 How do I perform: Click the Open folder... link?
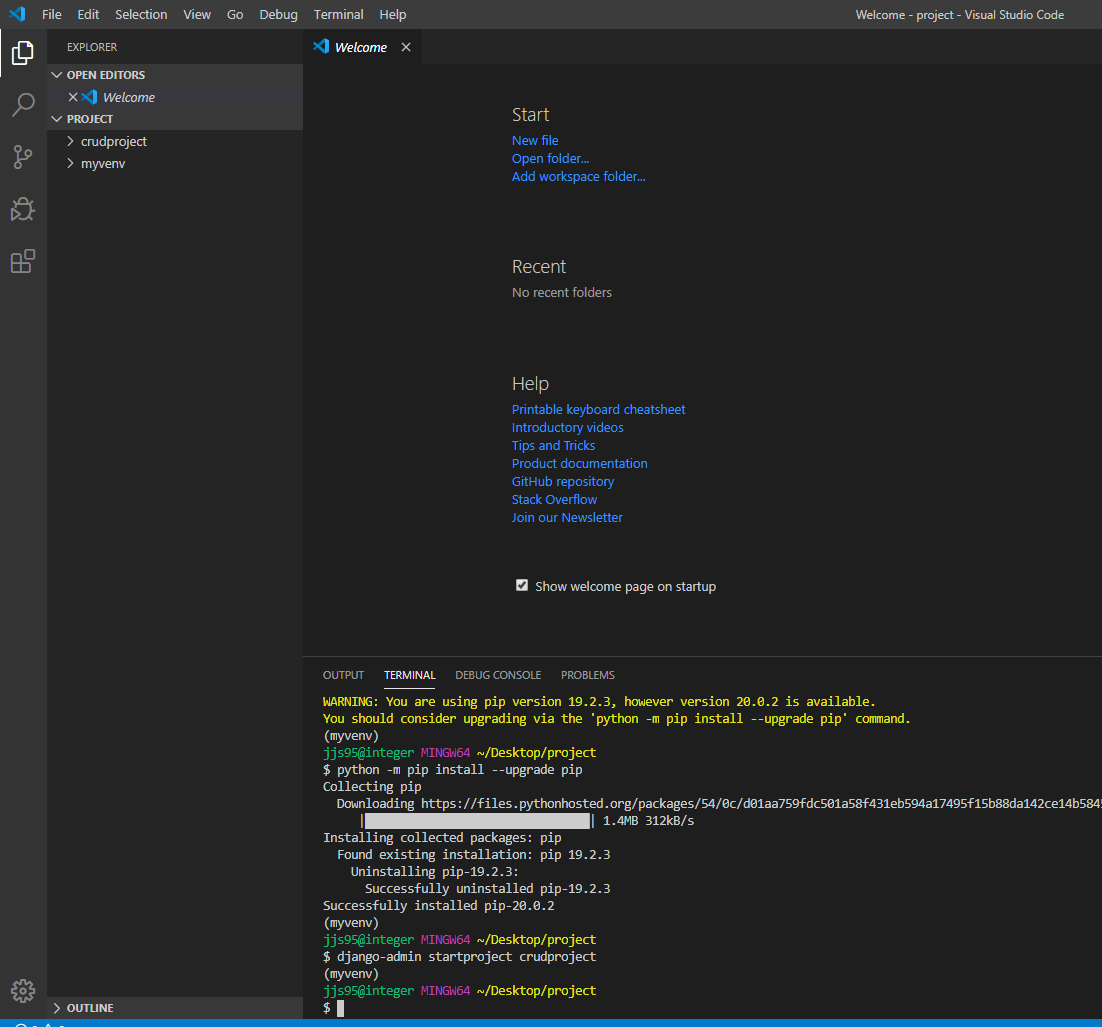point(550,158)
